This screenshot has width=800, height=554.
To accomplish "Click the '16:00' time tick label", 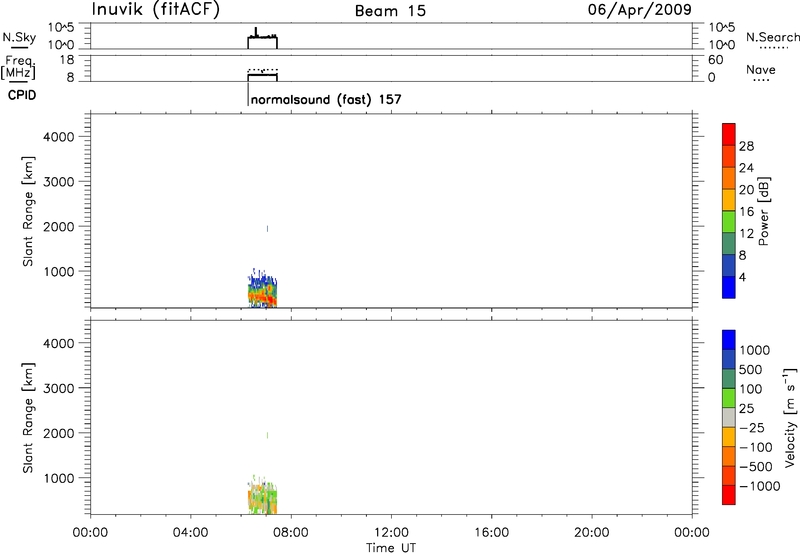I will [491, 533].
